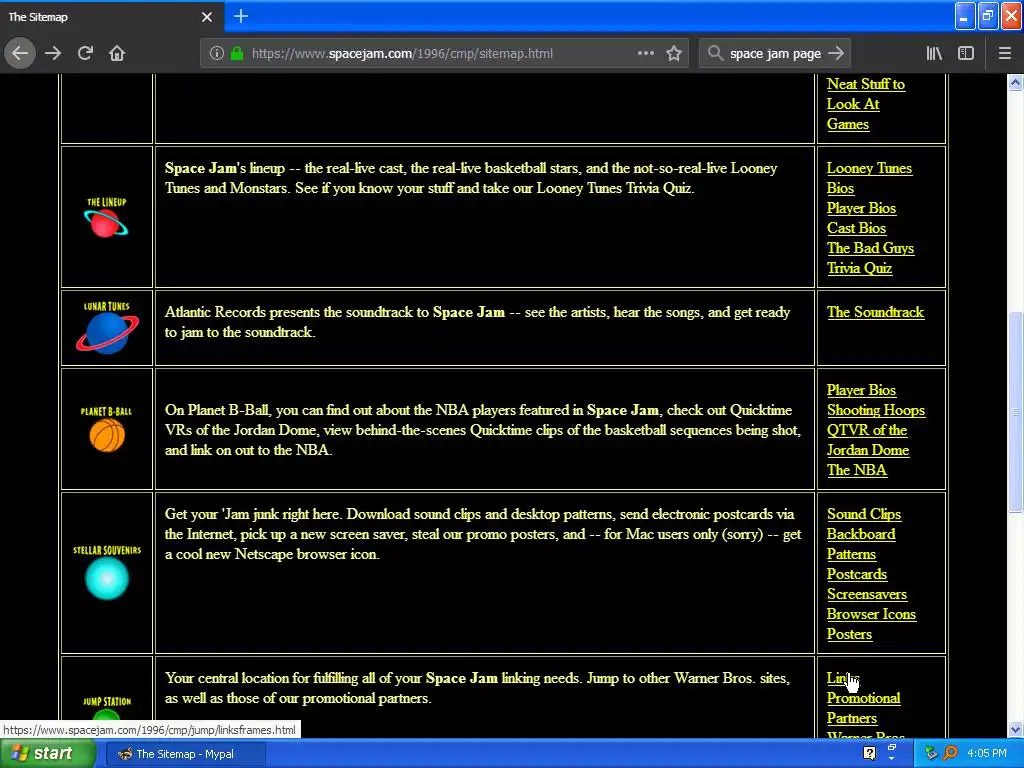Image resolution: width=1024 pixels, height=768 pixels.
Task: Click the help icon in taskbar
Action: tap(869, 754)
